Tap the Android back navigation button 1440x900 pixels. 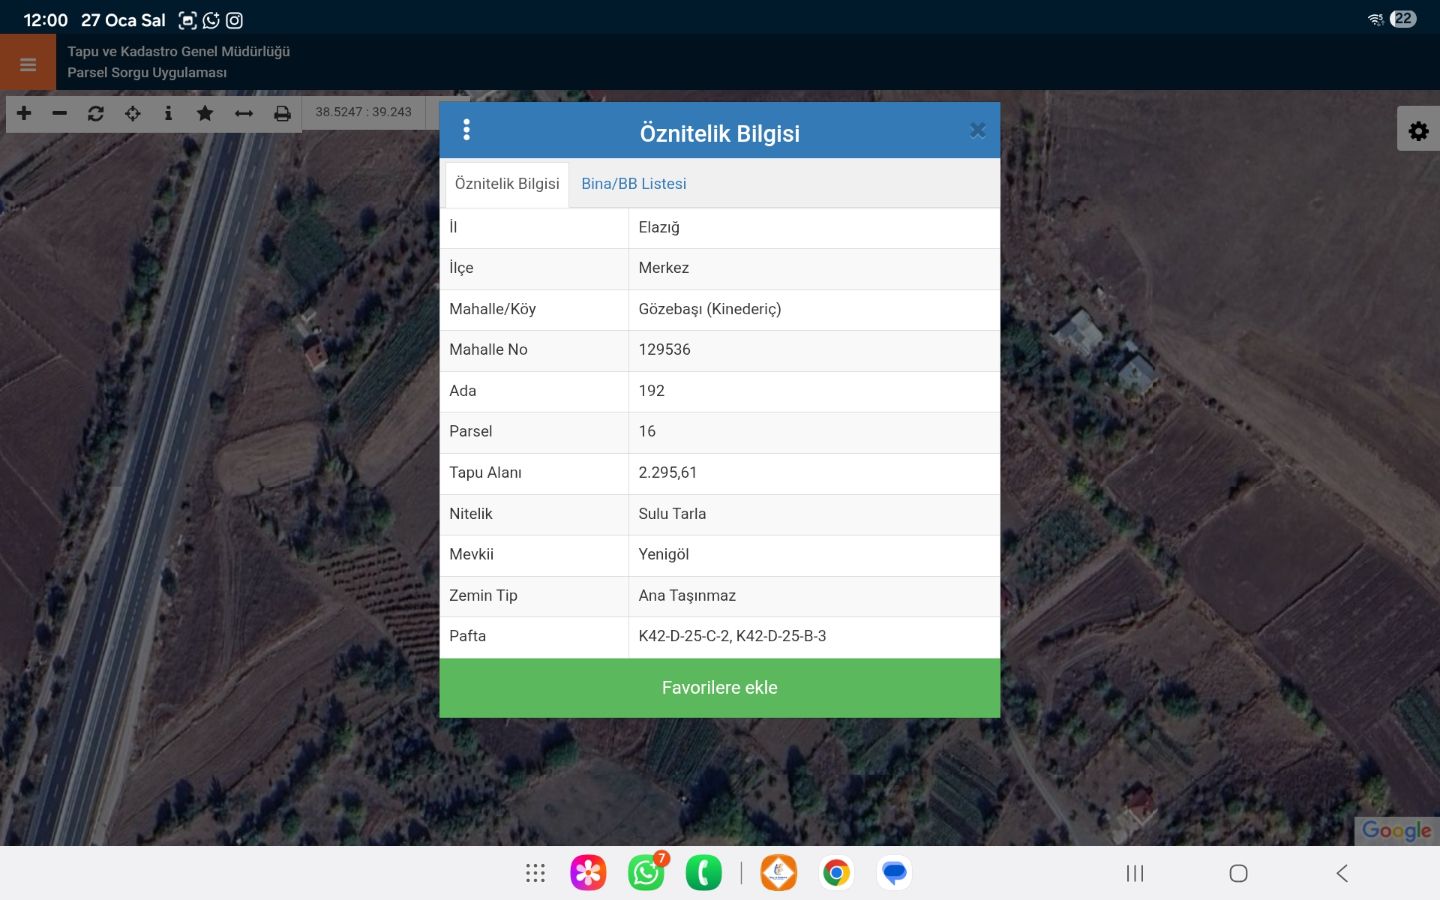[1342, 873]
